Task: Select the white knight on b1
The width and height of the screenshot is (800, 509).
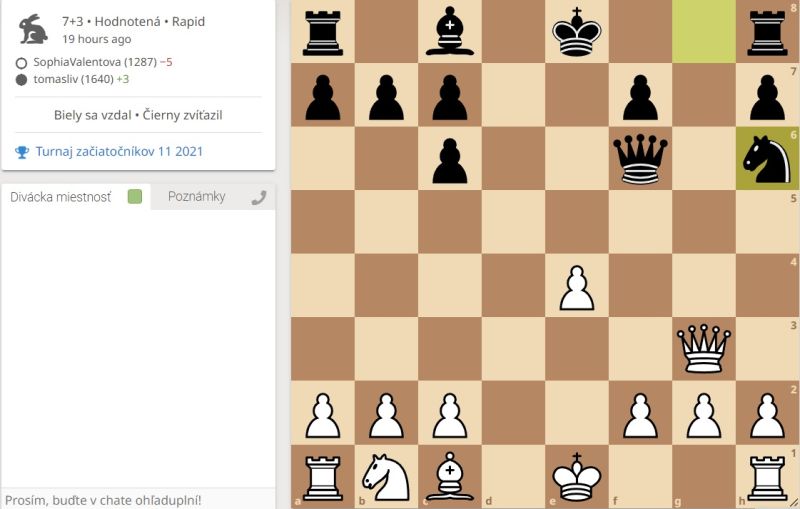Action: [386, 476]
